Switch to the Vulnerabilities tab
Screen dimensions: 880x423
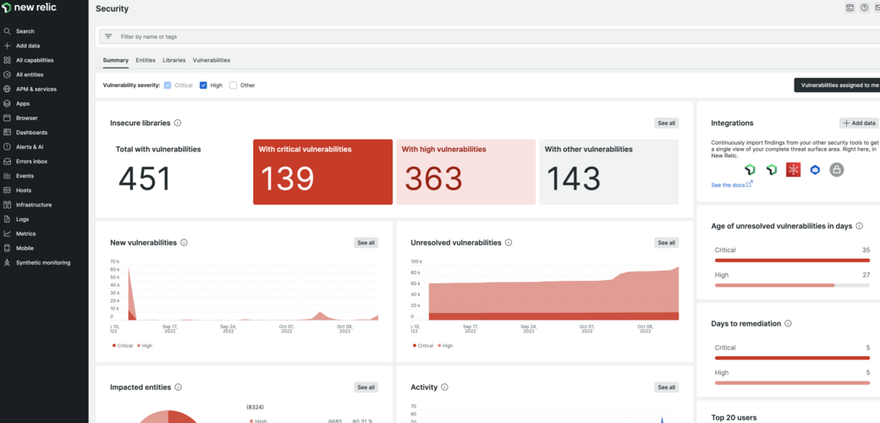pos(211,60)
